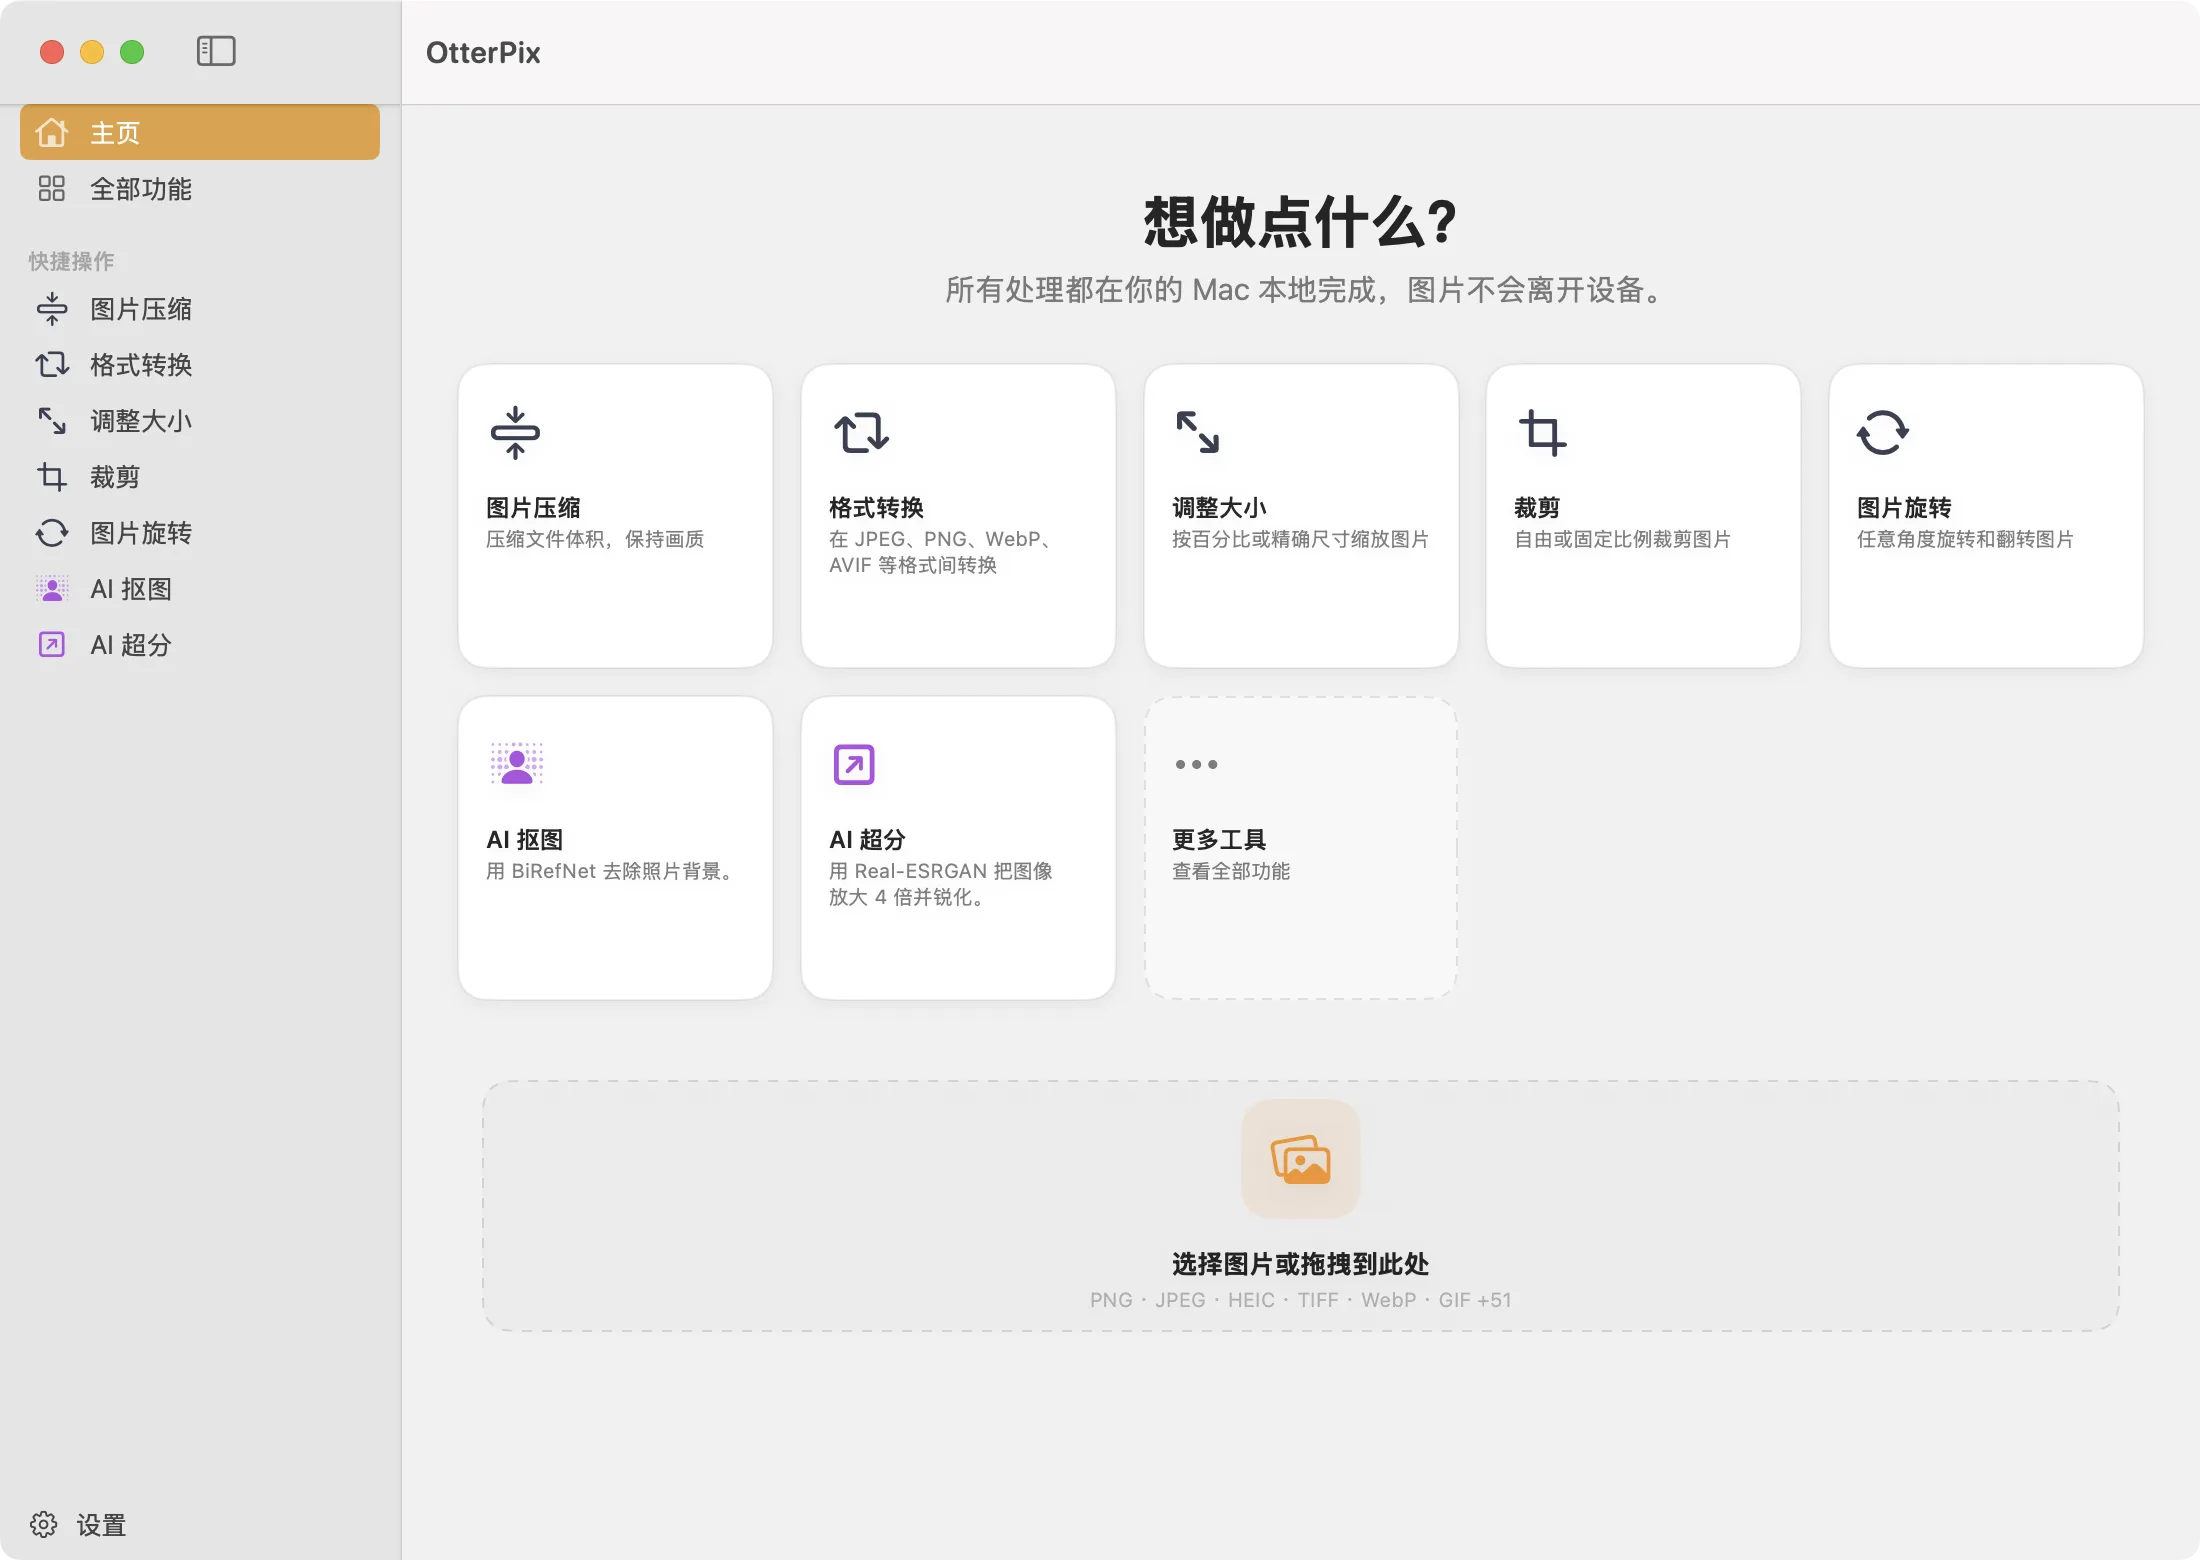Screen dimensions: 2200x1560
Task: Open 裁剪 label in the sidebar
Action: [x=115, y=477]
